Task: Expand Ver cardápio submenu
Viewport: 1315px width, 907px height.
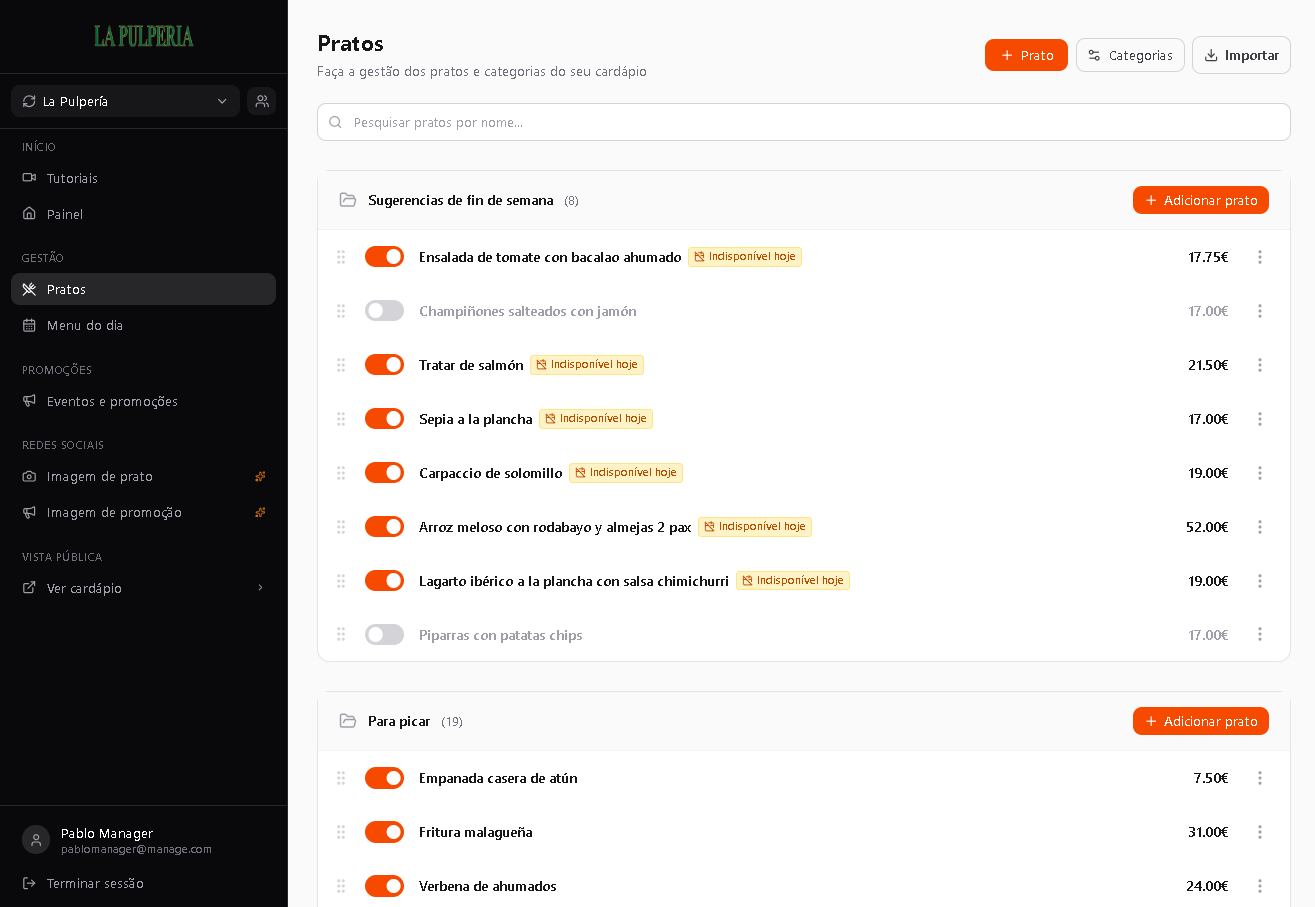Action: 143,588
